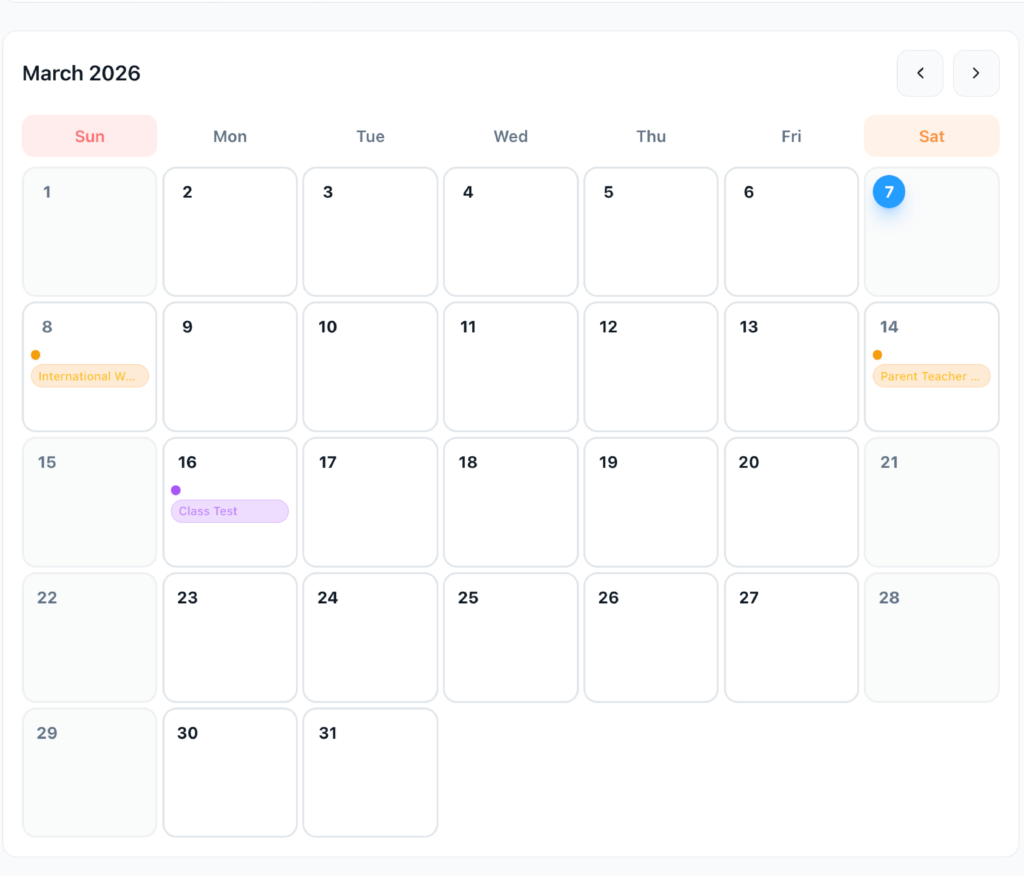Click the orange event dot on March 8
Viewport: 1024px width, 876px height.
coord(36,355)
